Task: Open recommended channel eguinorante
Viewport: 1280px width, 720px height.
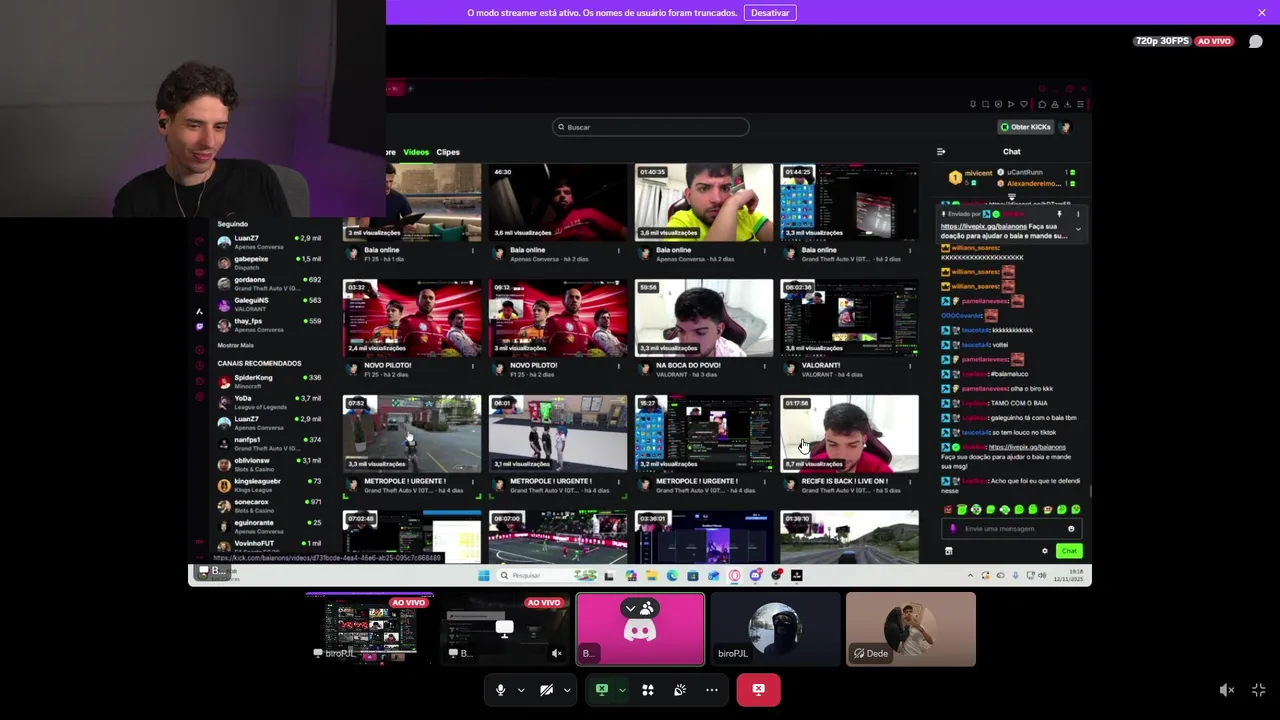Action: [270, 525]
